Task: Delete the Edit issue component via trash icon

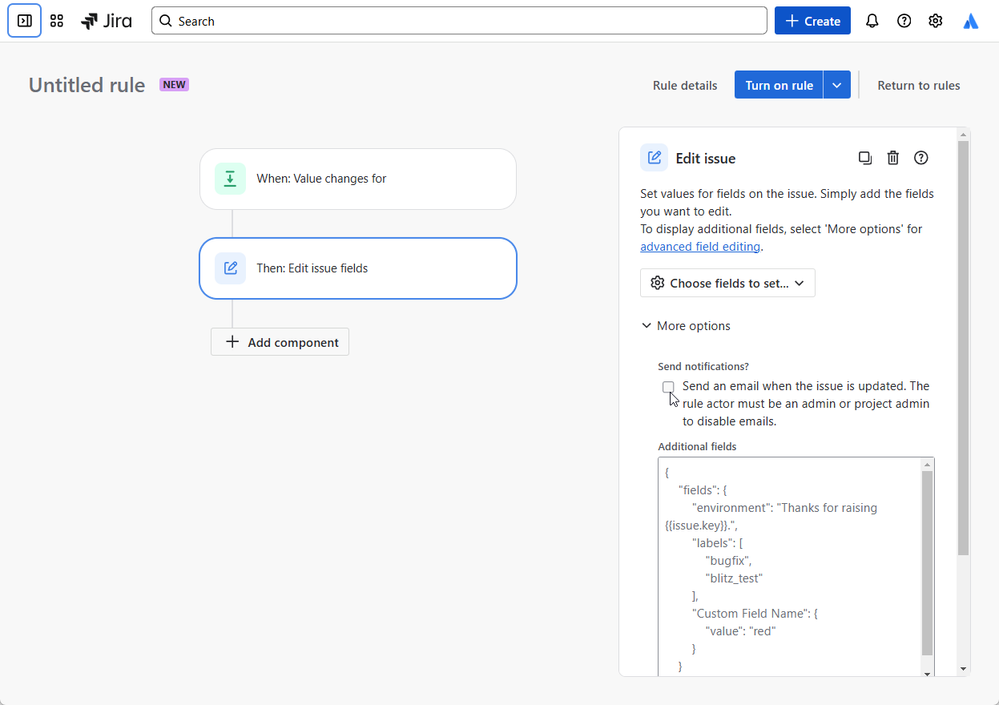Action: coord(893,158)
